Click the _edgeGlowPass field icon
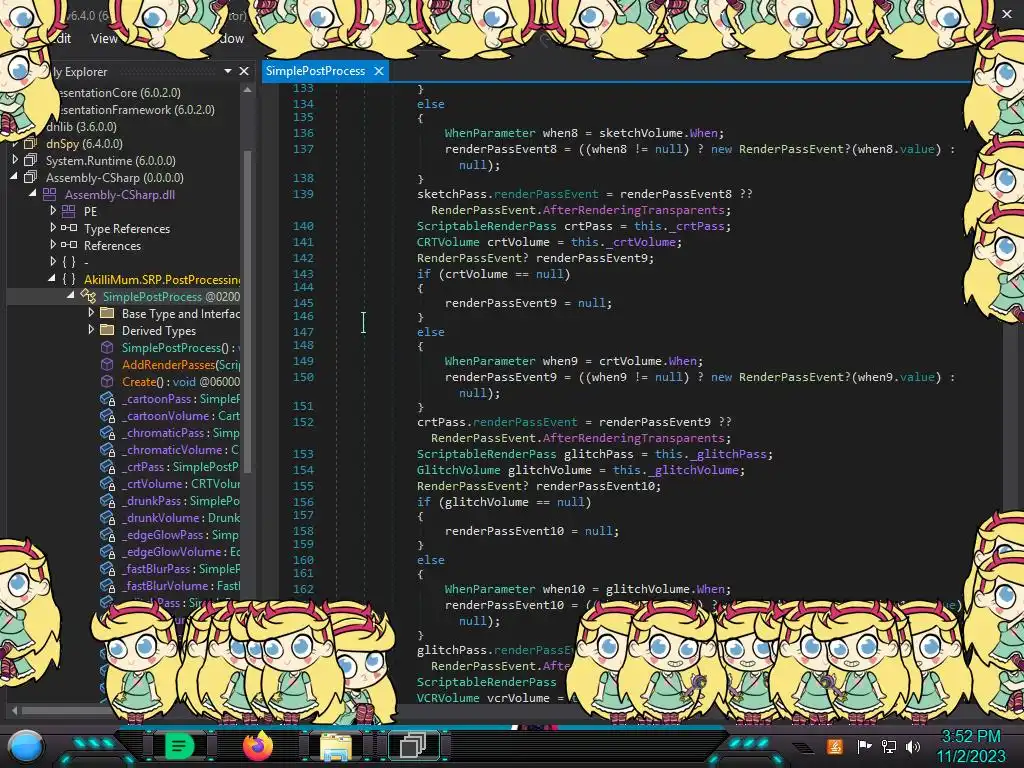Image resolution: width=1024 pixels, height=768 pixels. point(108,535)
